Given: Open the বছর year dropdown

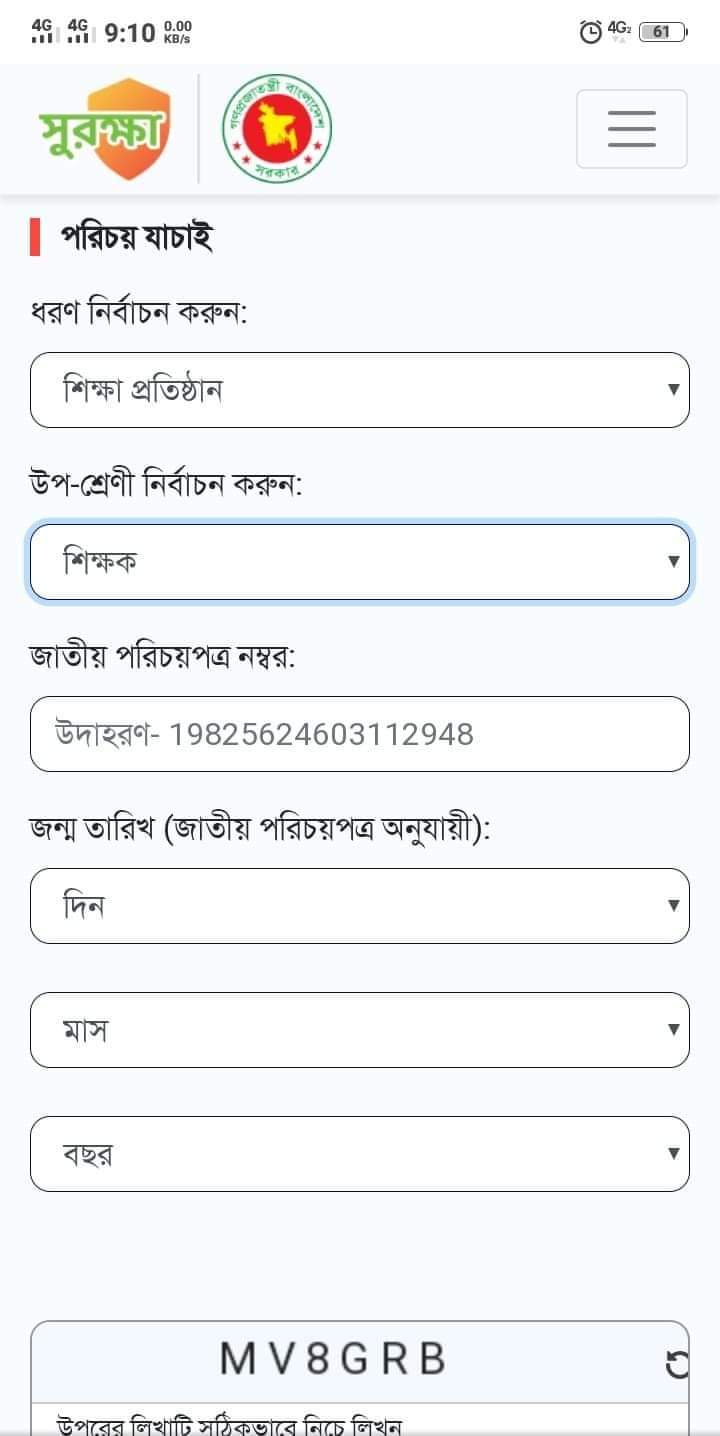Looking at the screenshot, I should click(360, 1154).
